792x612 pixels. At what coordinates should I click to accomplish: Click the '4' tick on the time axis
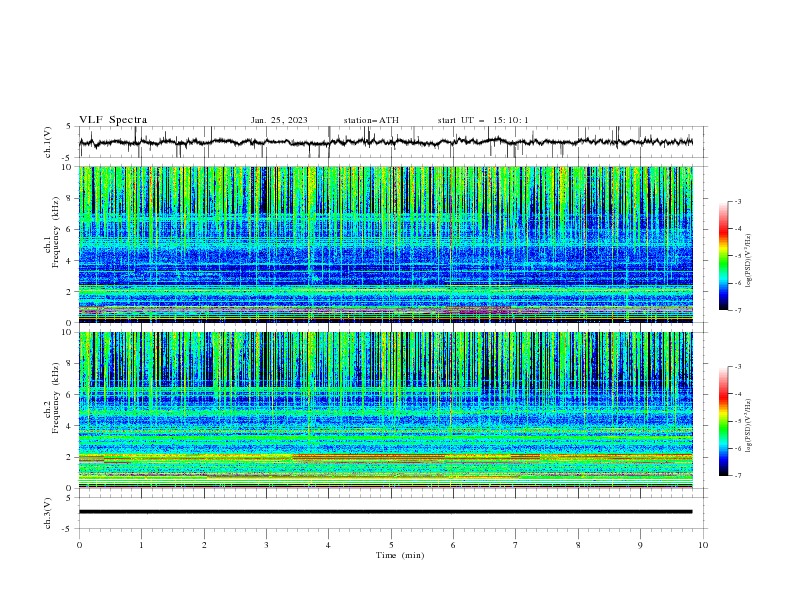pyautogui.click(x=329, y=545)
